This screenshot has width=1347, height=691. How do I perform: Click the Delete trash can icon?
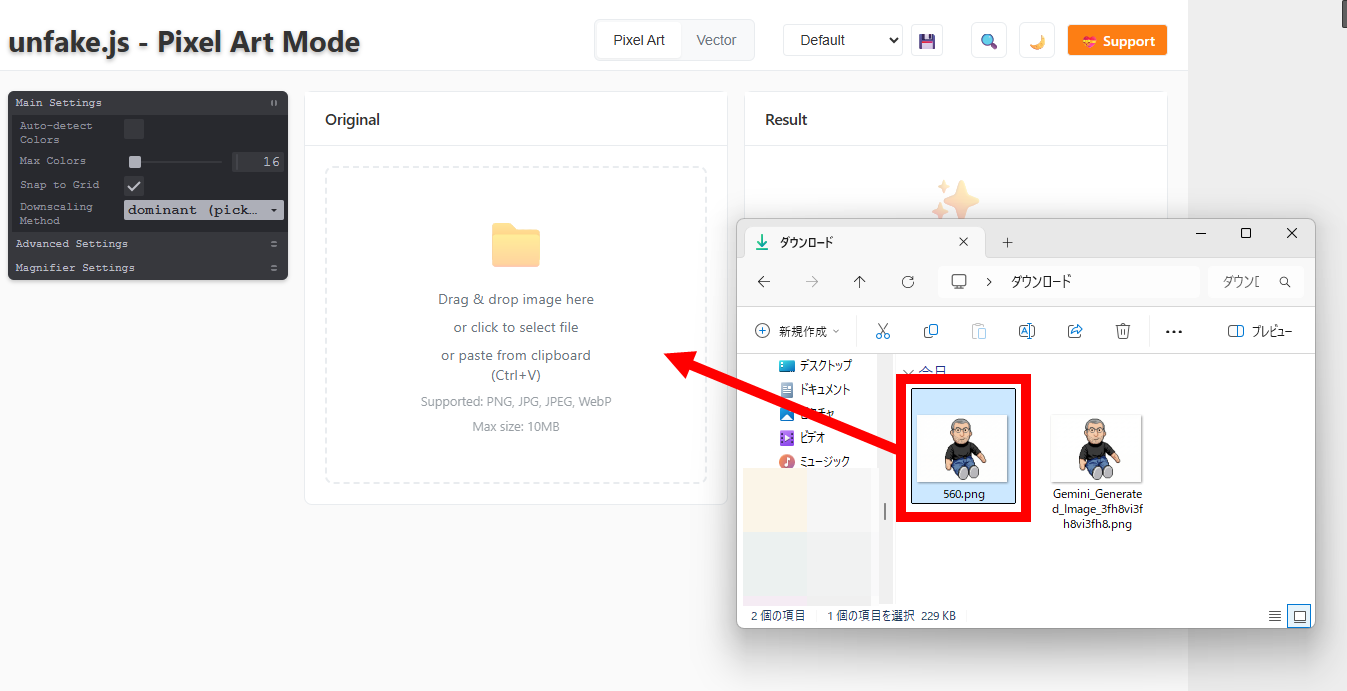pyautogui.click(x=1123, y=331)
